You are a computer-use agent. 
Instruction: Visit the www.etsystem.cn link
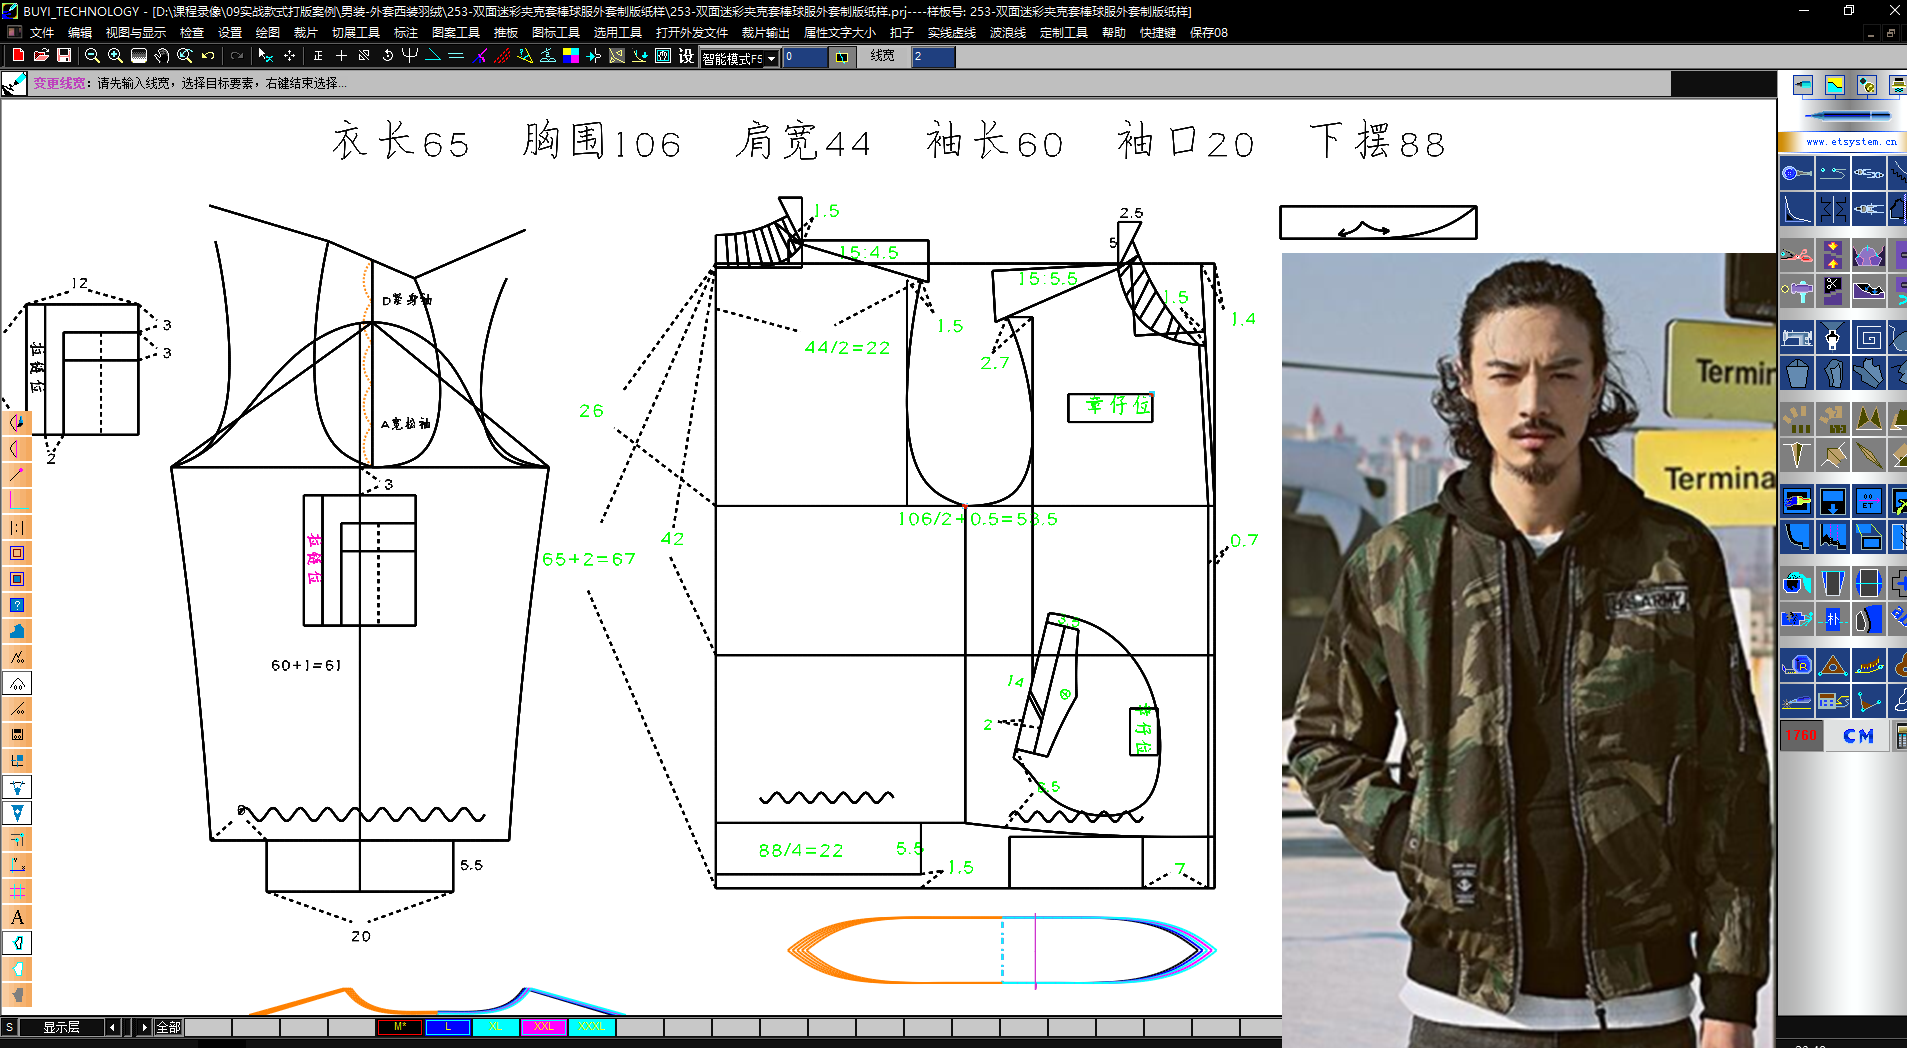[1852, 141]
